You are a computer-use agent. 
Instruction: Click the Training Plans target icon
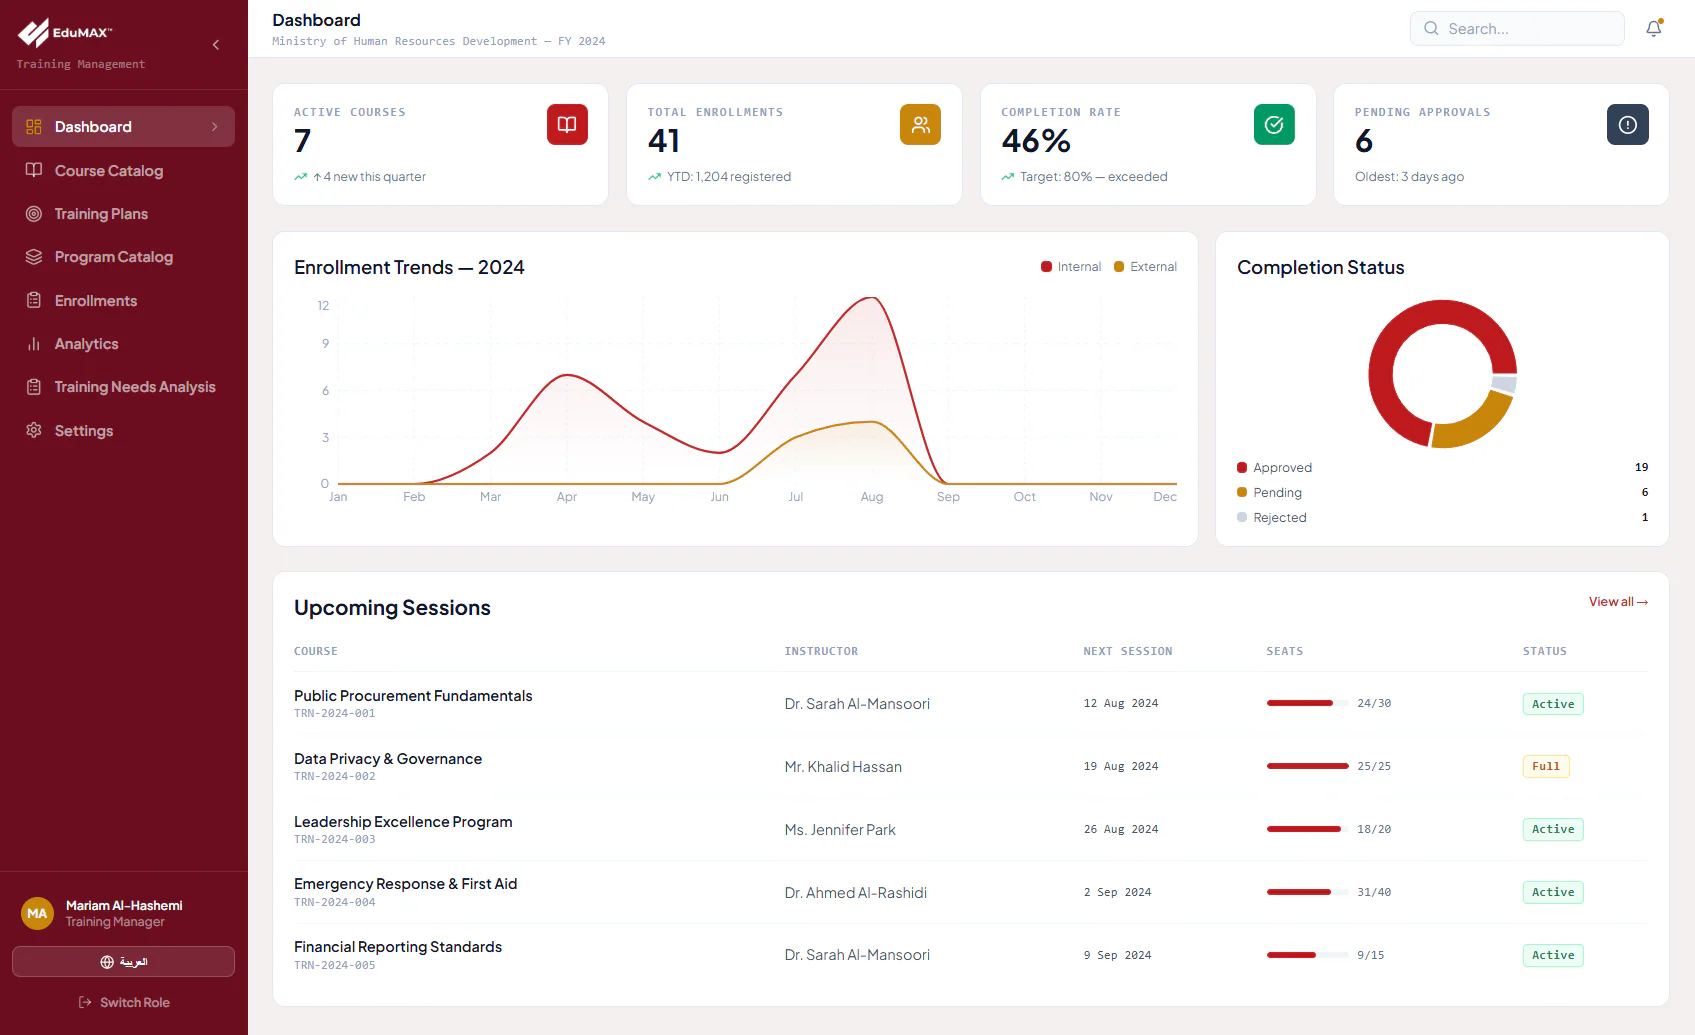34,214
